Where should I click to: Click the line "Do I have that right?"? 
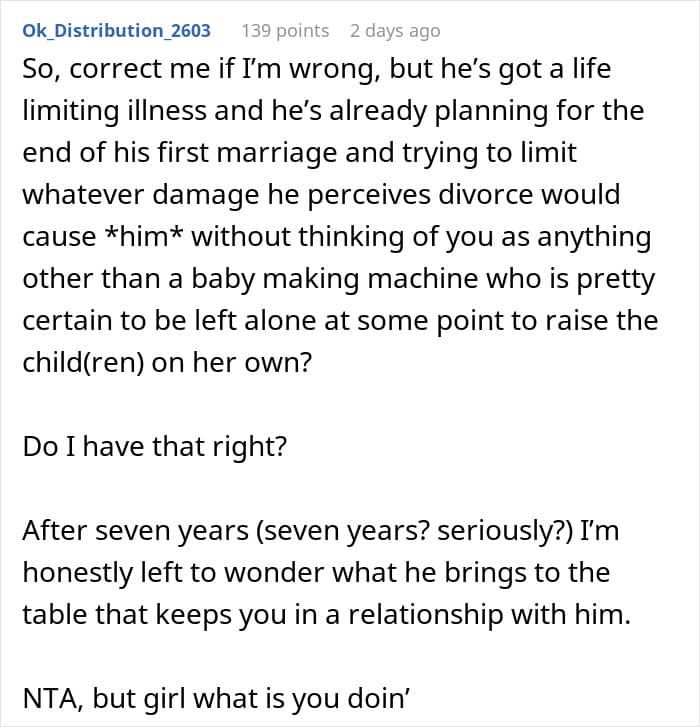(154, 446)
